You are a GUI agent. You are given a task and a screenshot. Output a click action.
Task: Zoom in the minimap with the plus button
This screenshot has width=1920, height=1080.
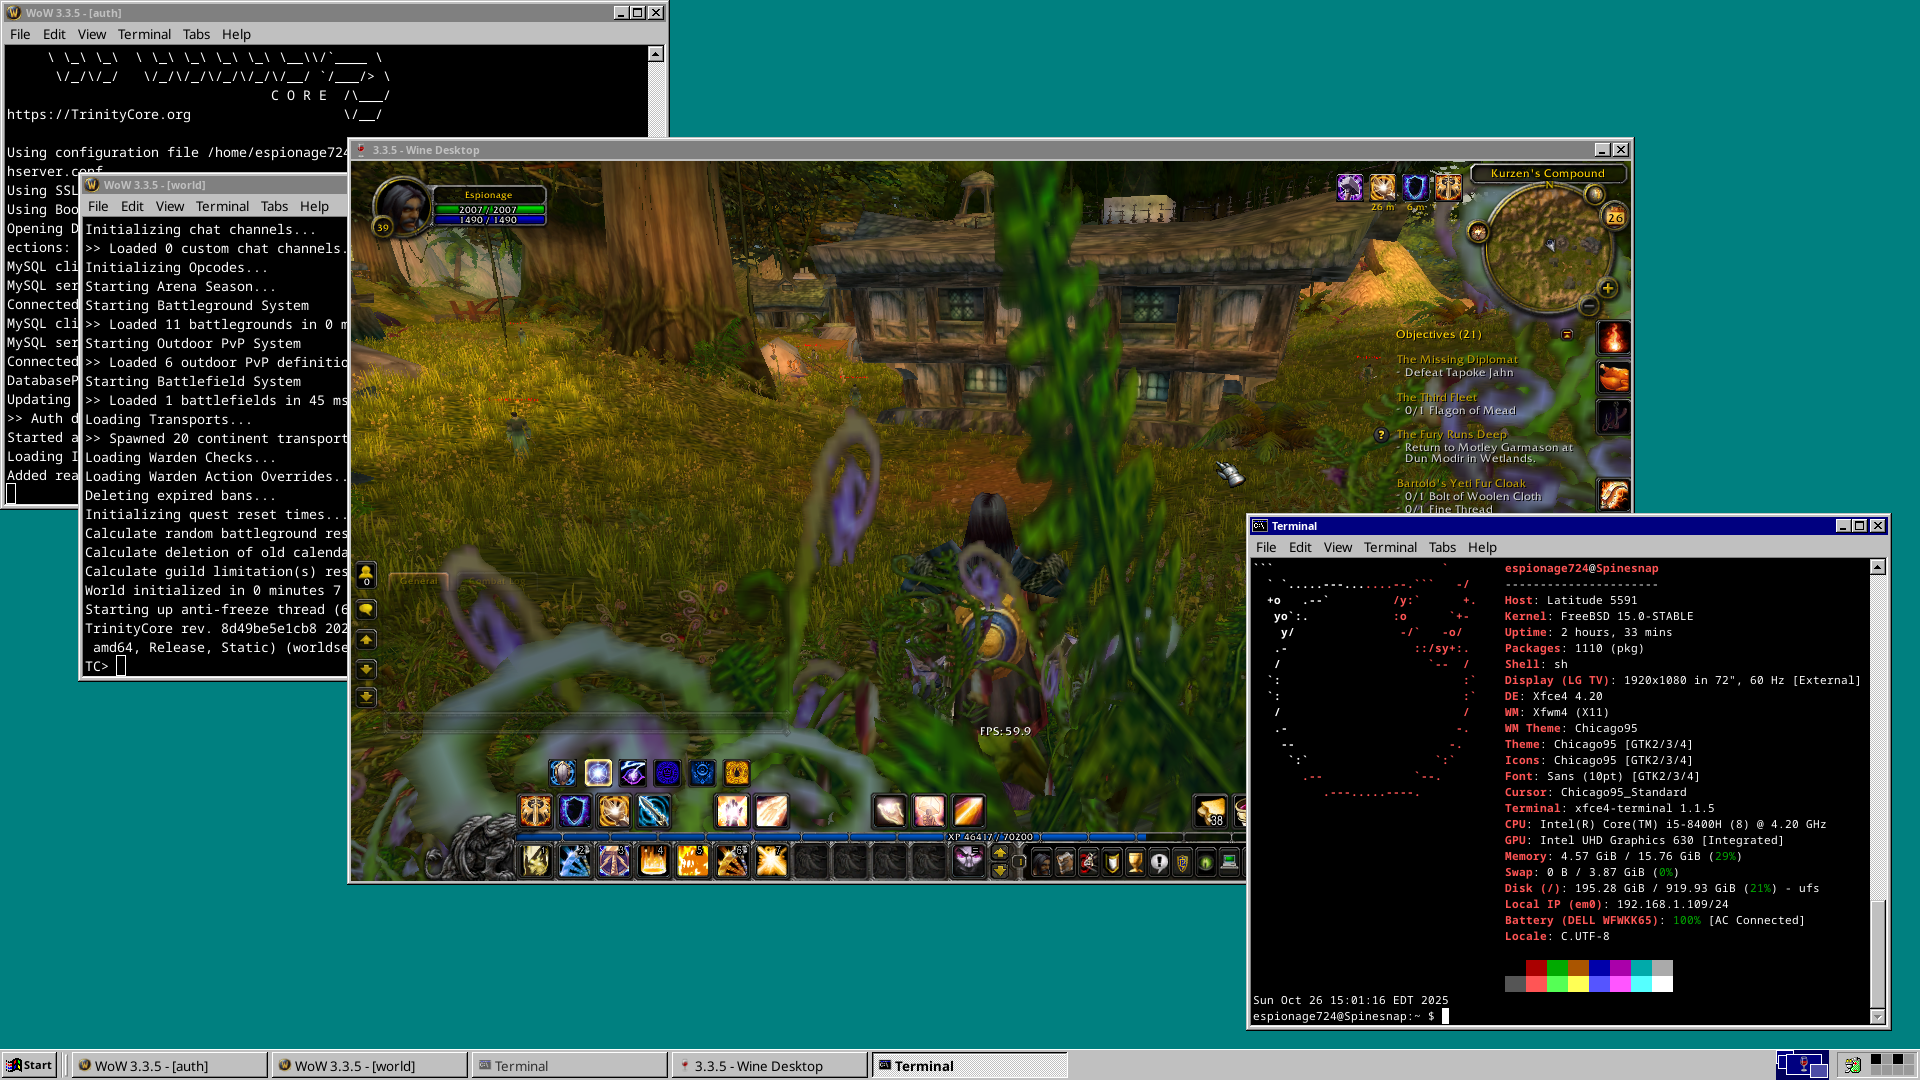[x=1608, y=290]
